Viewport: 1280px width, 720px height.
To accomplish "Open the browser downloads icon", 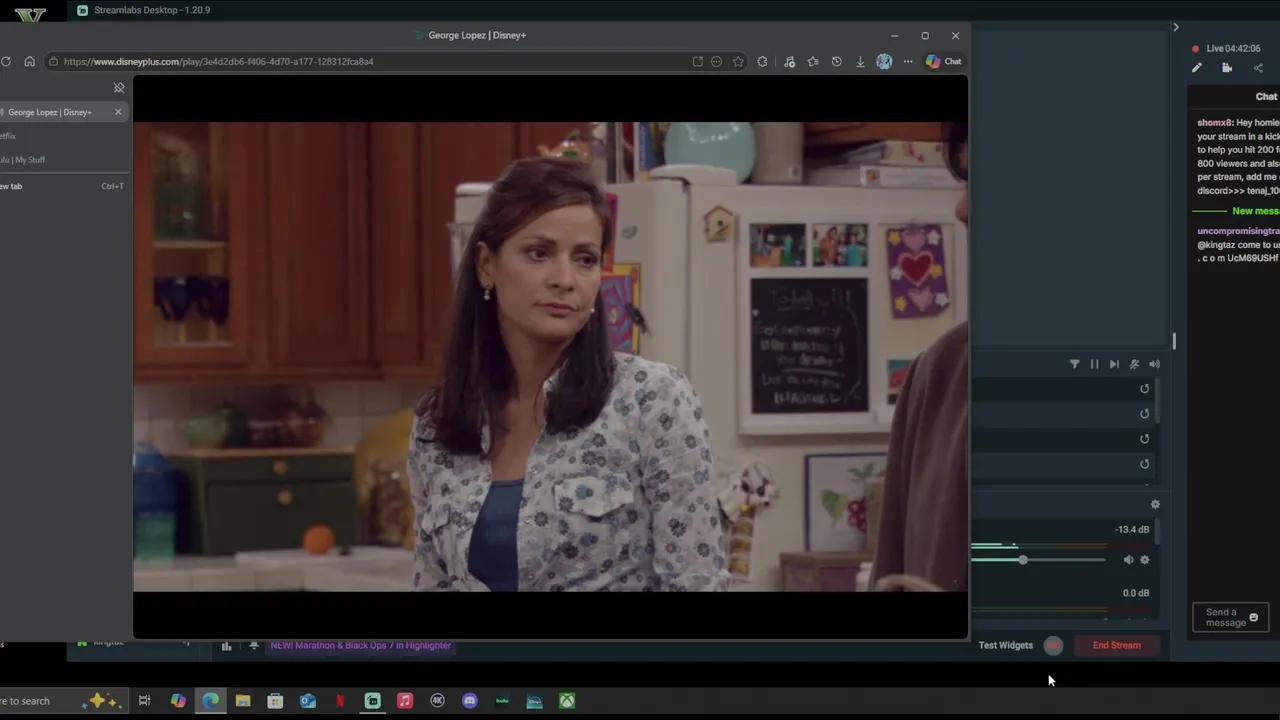I will 860,61.
